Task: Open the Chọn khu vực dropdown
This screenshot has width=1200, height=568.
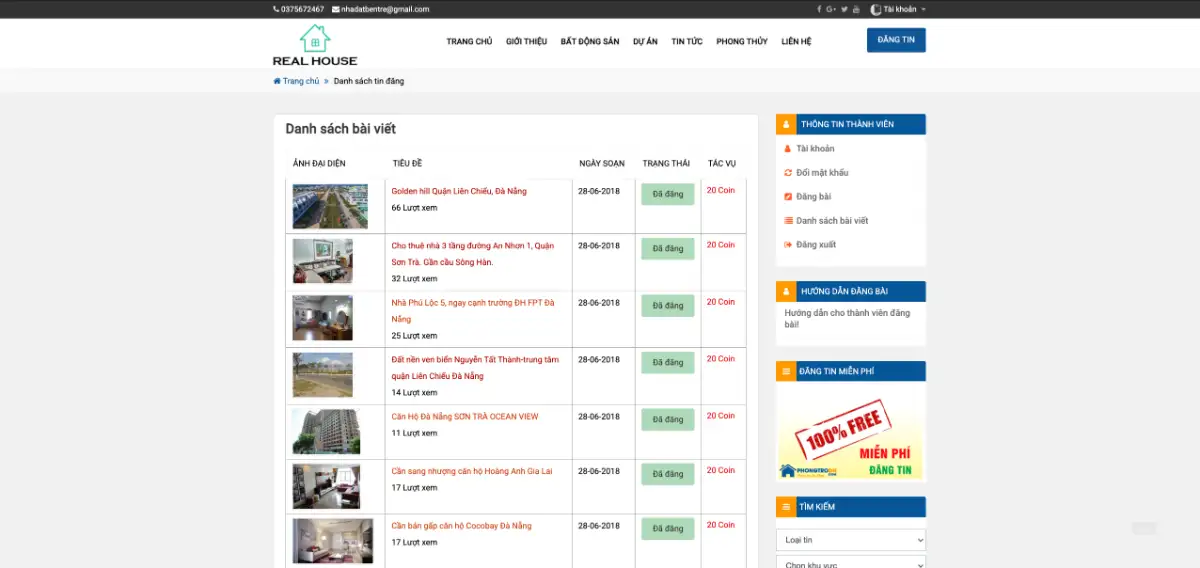Action: tap(851, 563)
